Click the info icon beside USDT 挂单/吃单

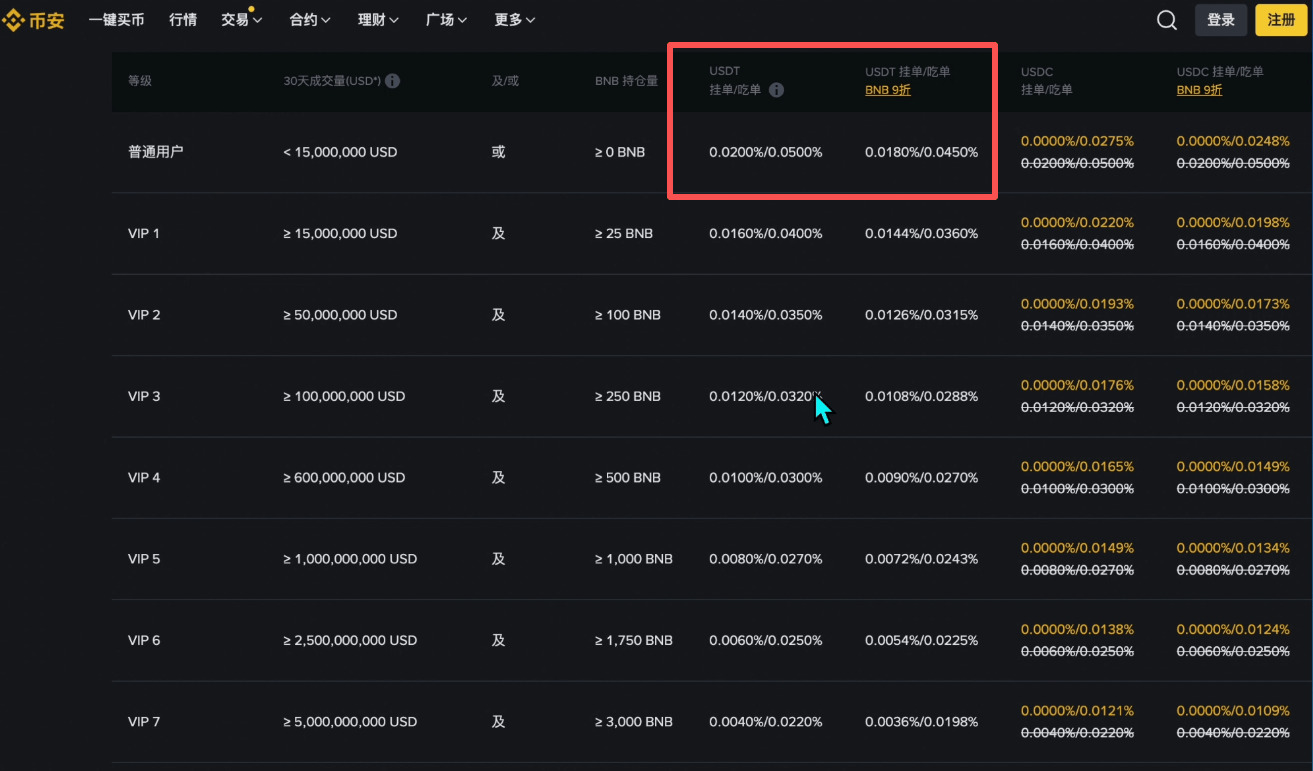777,91
